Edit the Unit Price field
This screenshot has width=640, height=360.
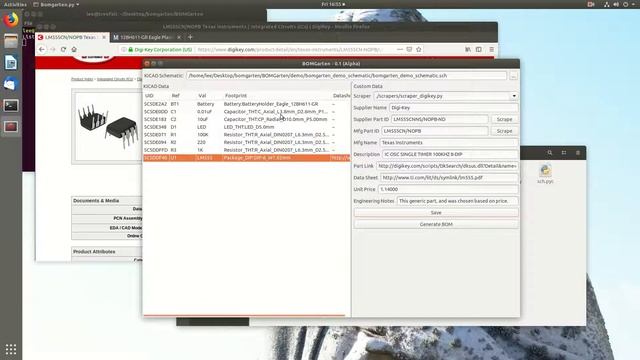click(448, 189)
